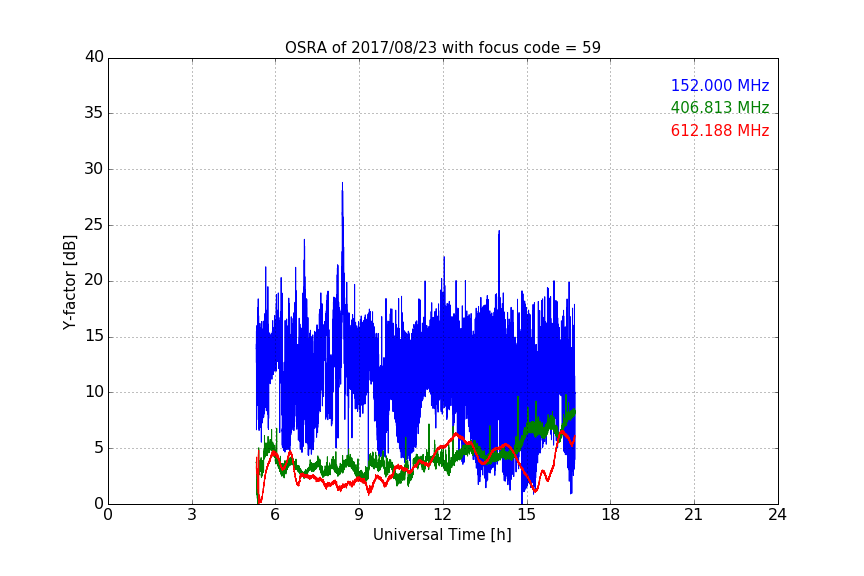
Task: Click the x-axis tick label 3
Action: click(192, 515)
